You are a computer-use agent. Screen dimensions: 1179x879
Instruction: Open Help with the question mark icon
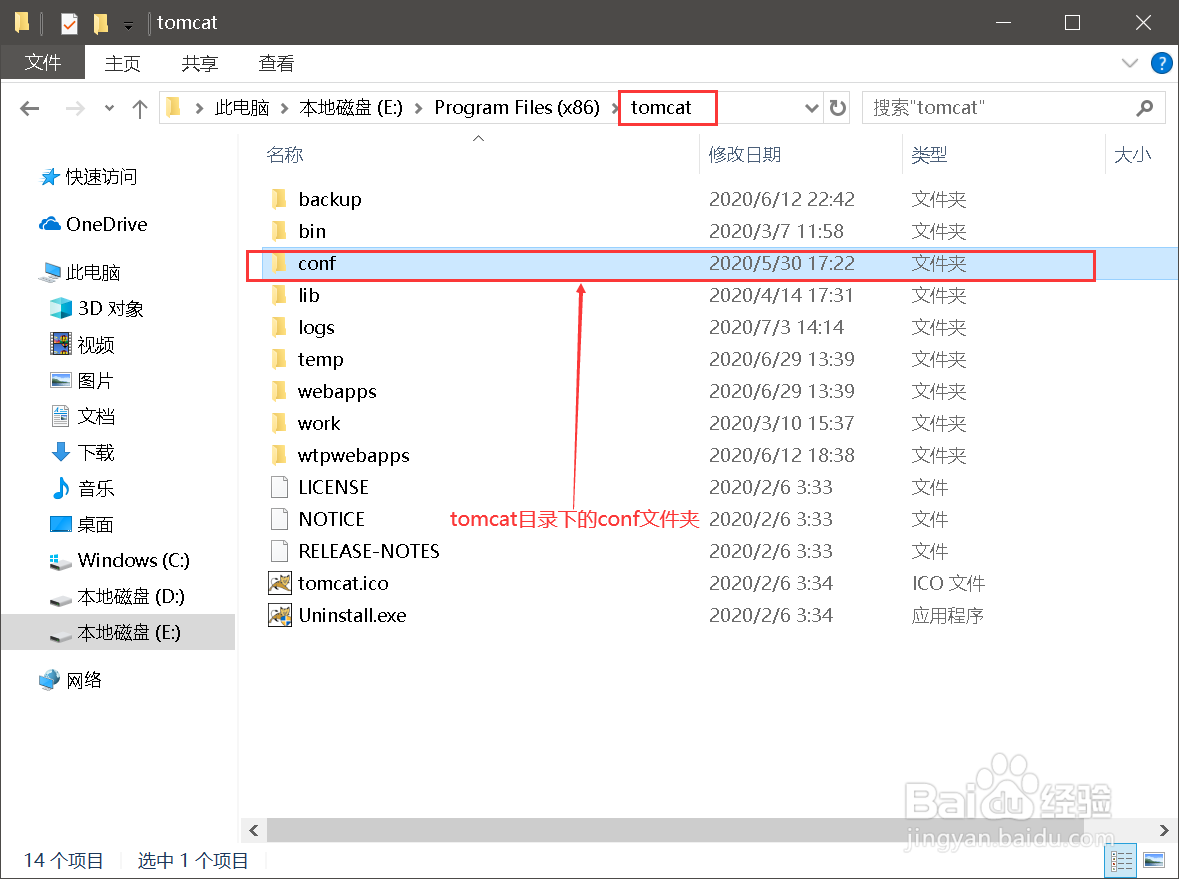[1161, 63]
